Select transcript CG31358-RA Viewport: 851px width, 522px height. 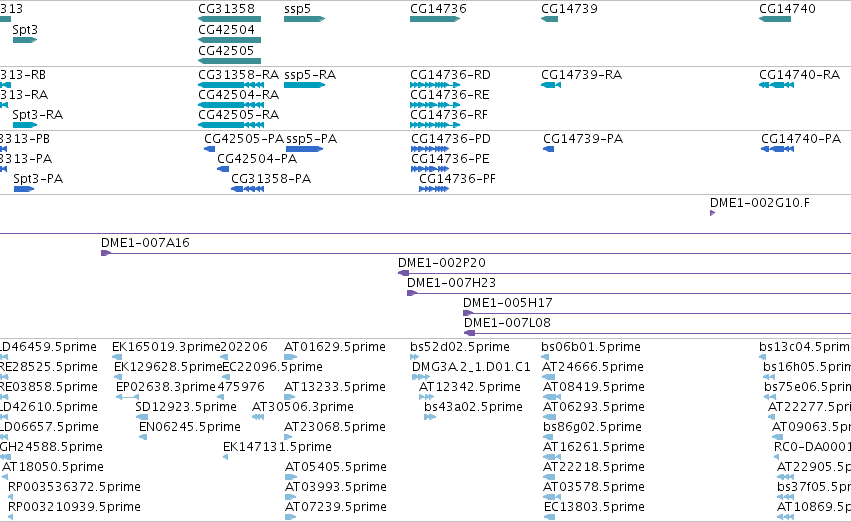pos(239,75)
